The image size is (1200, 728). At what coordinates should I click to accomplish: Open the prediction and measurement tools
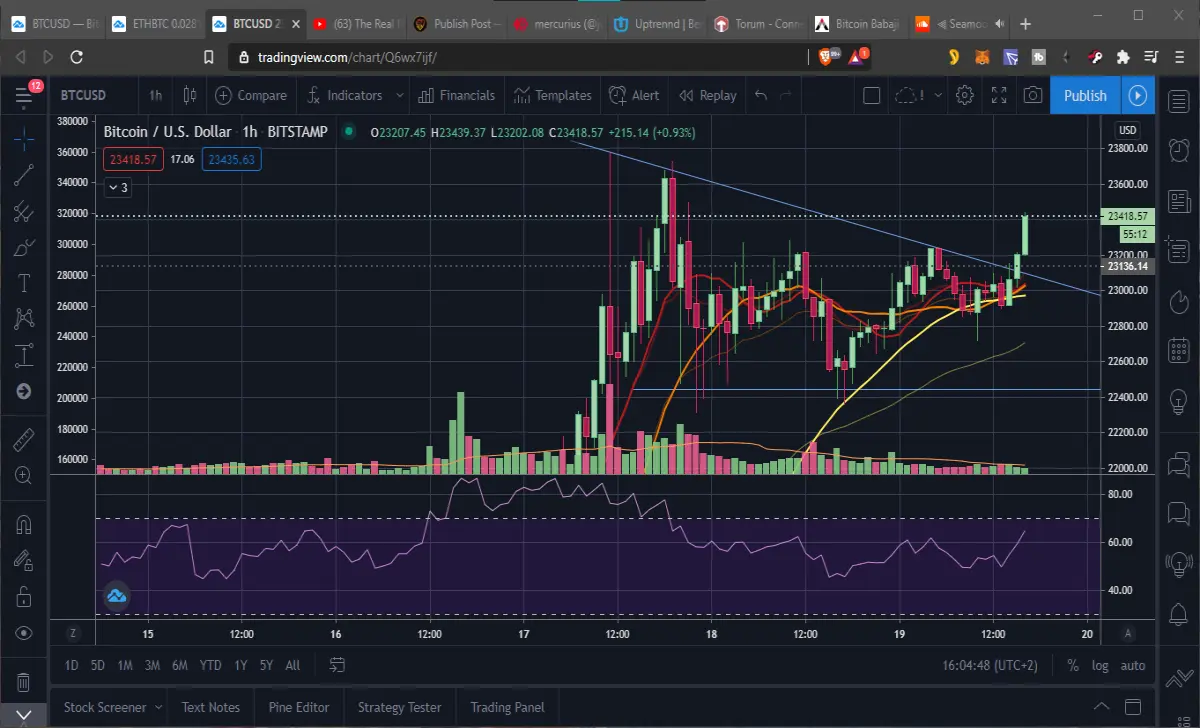click(x=24, y=355)
